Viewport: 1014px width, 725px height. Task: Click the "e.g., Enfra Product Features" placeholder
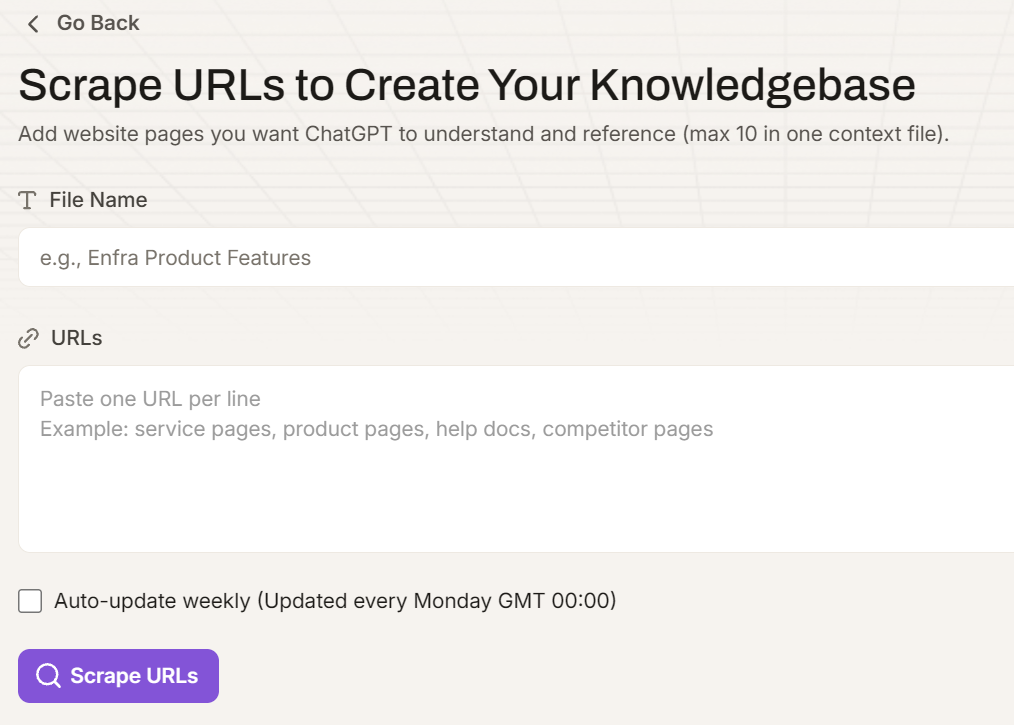pyautogui.click(x=175, y=258)
